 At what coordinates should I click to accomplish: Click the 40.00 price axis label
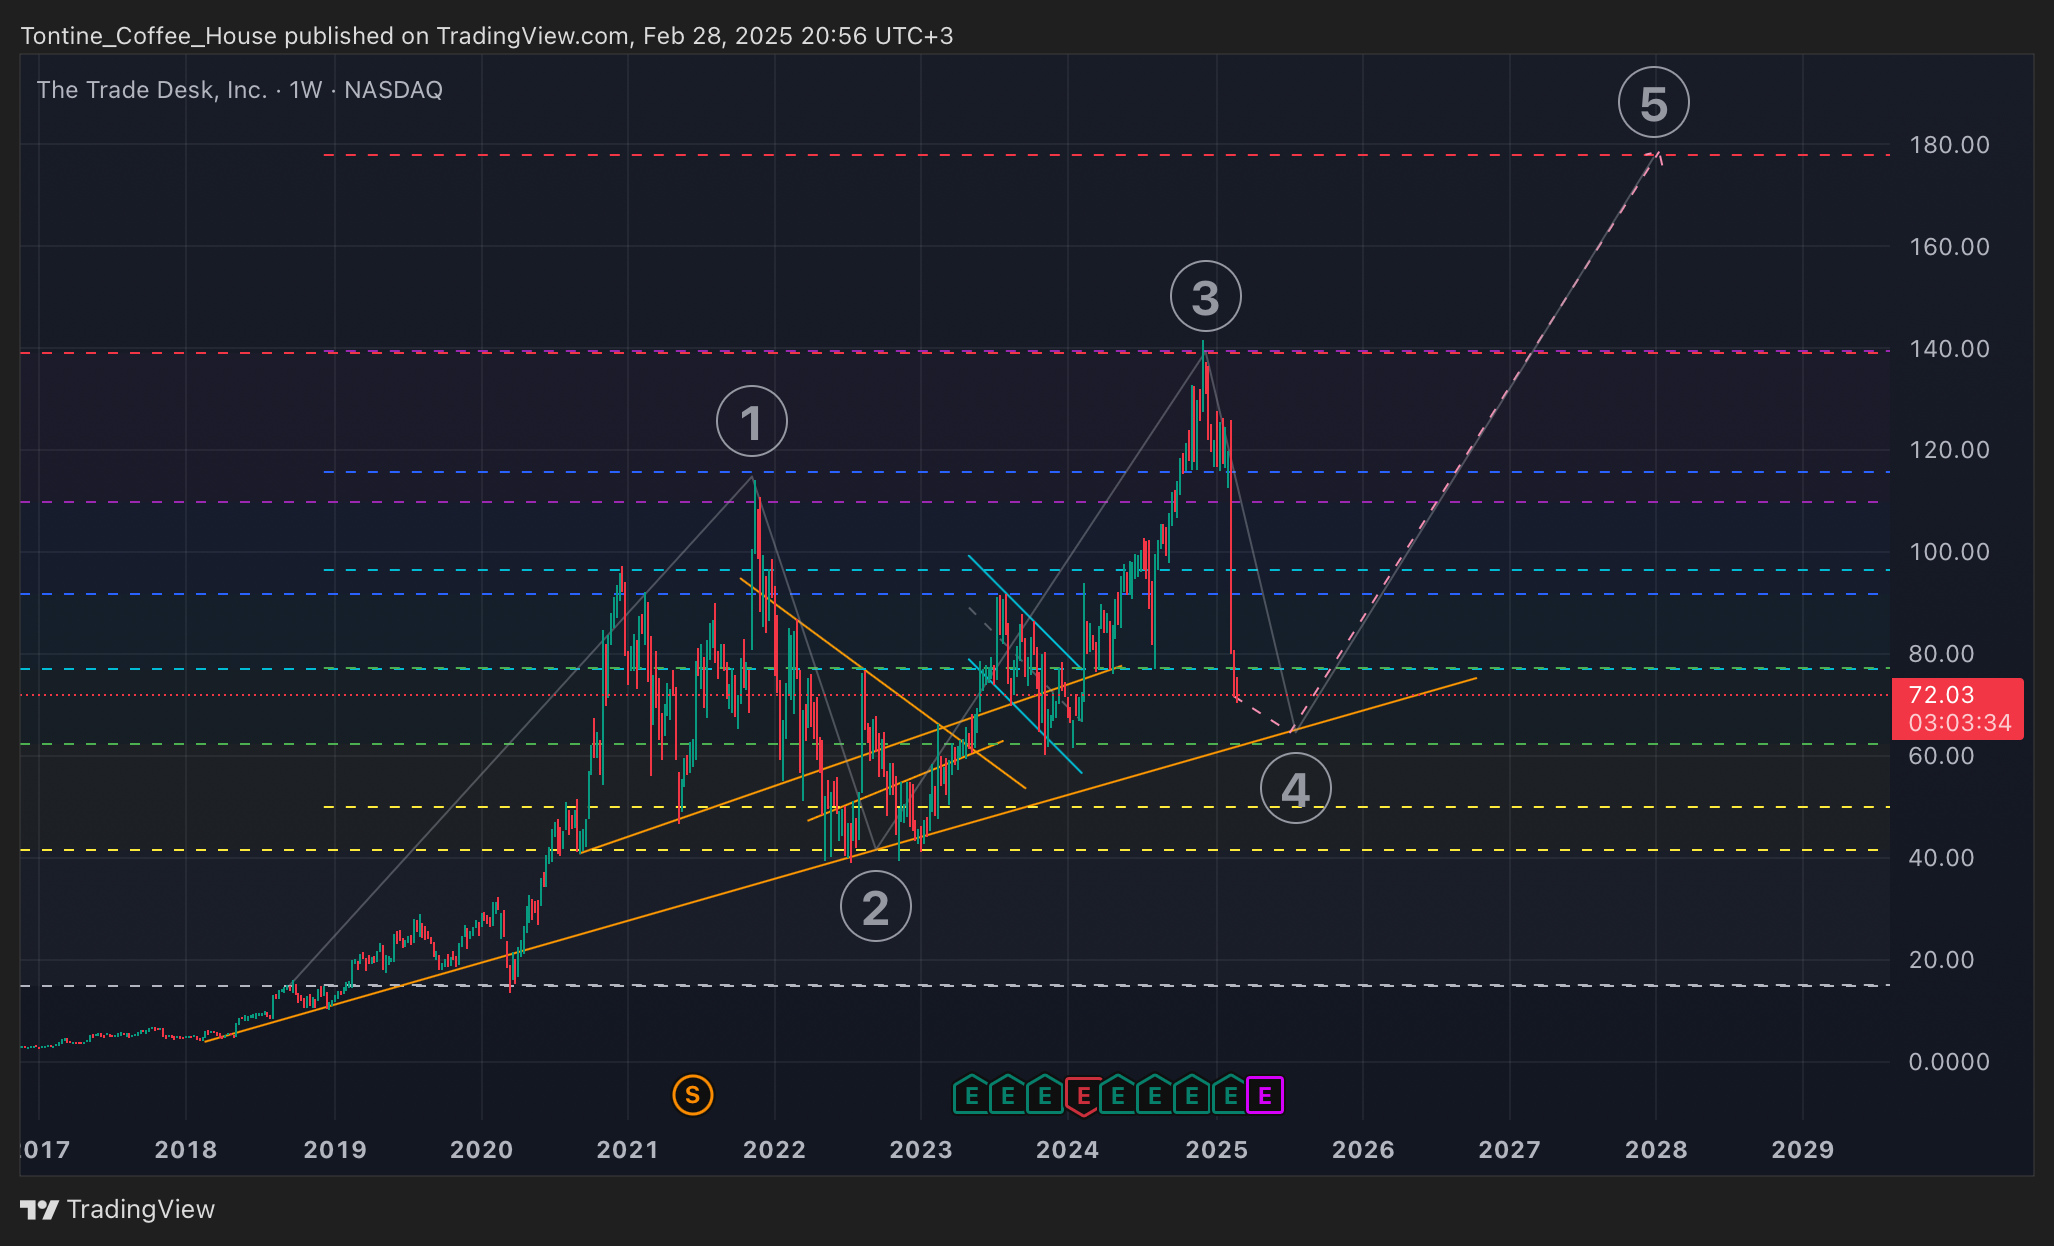coord(1941,858)
